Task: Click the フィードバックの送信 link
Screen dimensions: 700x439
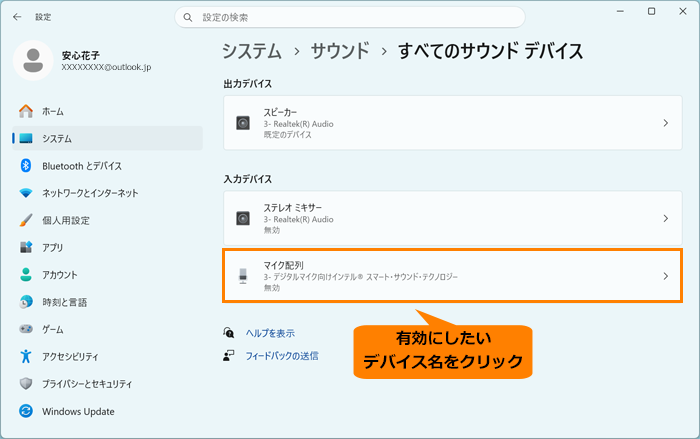Action: [x=282, y=355]
